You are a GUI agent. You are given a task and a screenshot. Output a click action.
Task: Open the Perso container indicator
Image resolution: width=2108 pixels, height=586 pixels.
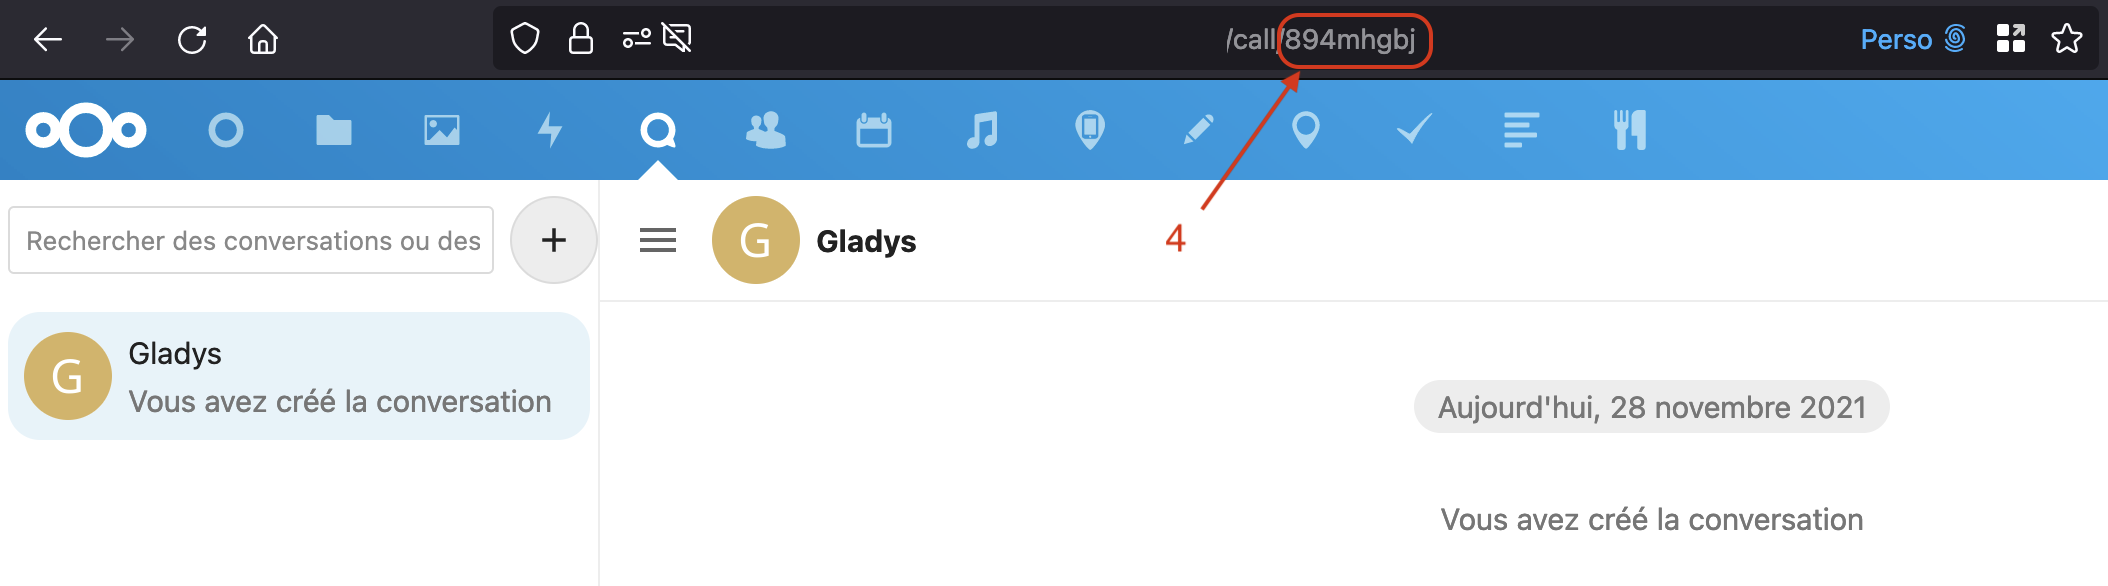click(x=1913, y=39)
